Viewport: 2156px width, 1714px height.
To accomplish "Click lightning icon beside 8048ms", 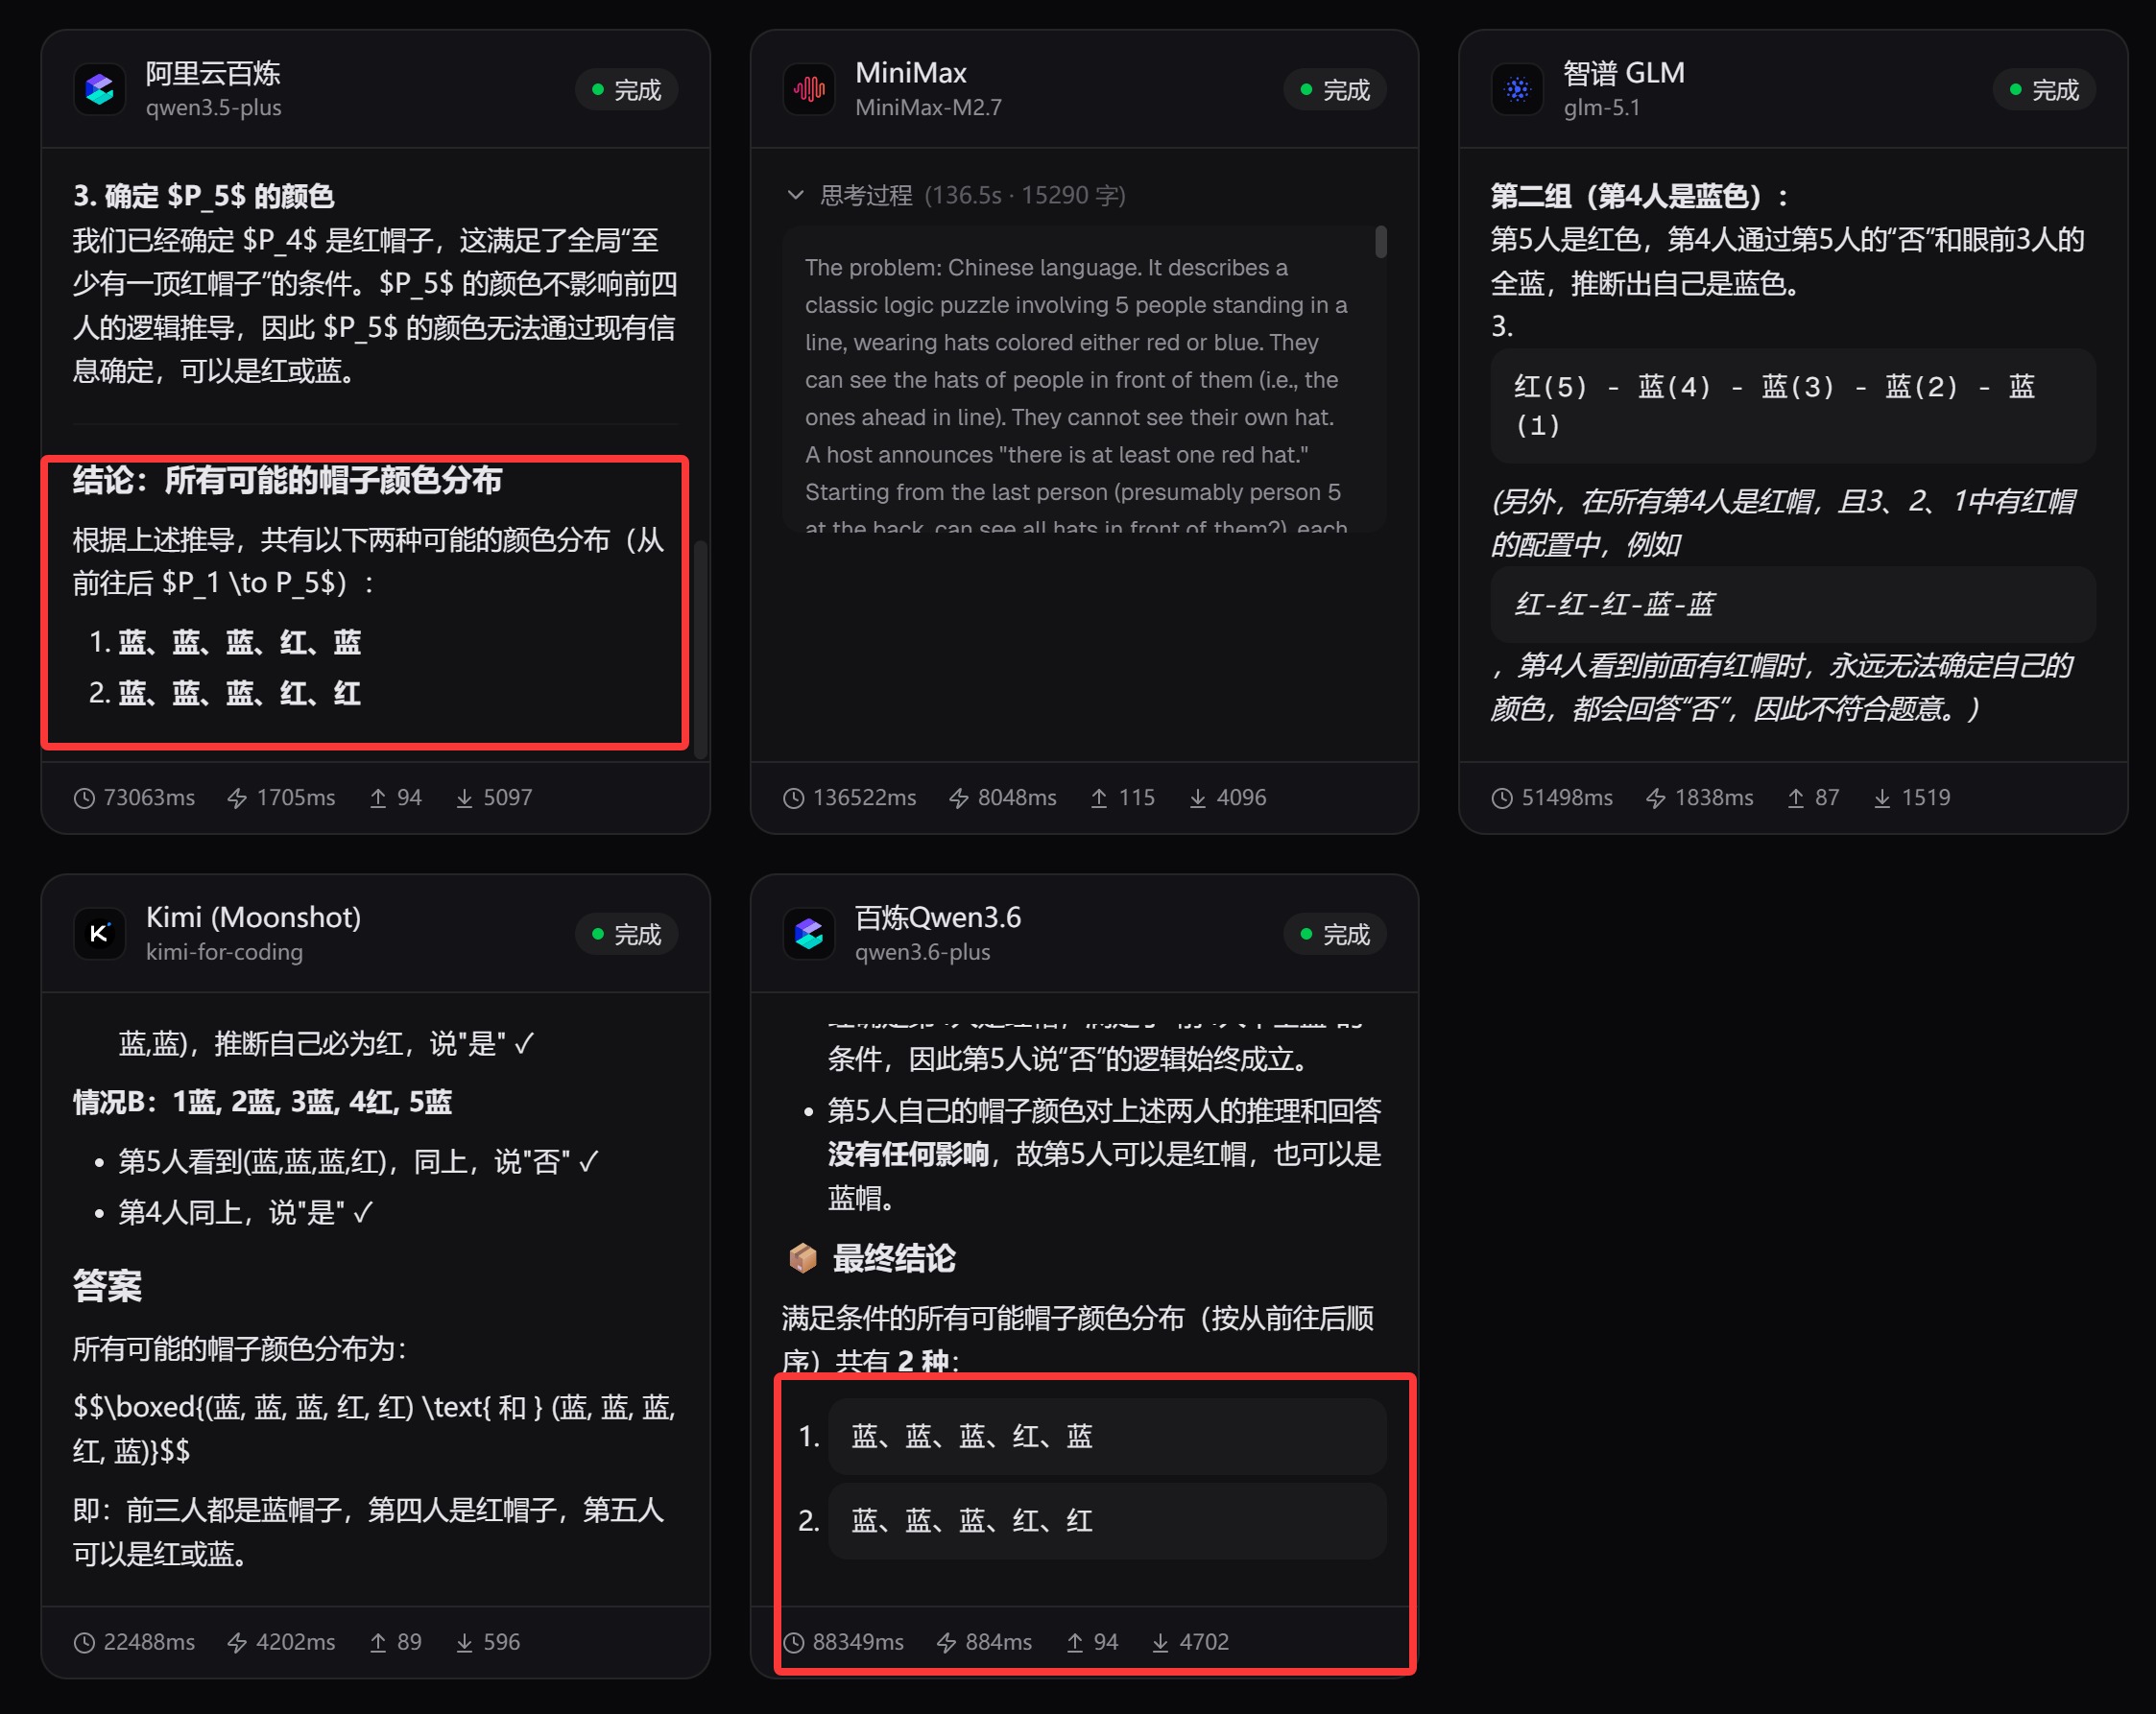I will pyautogui.click(x=958, y=798).
